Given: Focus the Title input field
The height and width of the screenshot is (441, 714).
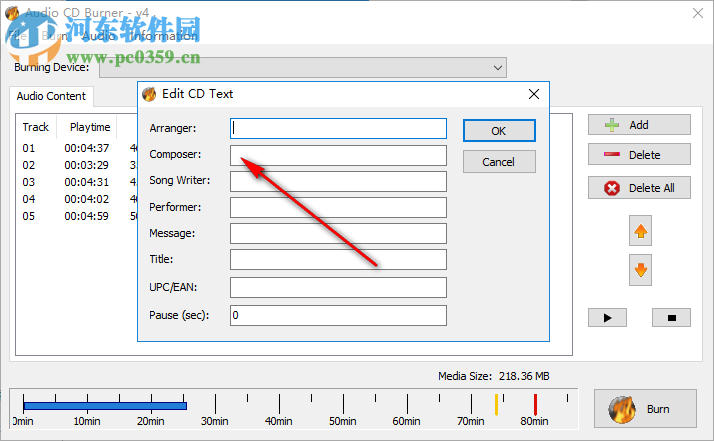Looking at the screenshot, I should pyautogui.click(x=338, y=259).
